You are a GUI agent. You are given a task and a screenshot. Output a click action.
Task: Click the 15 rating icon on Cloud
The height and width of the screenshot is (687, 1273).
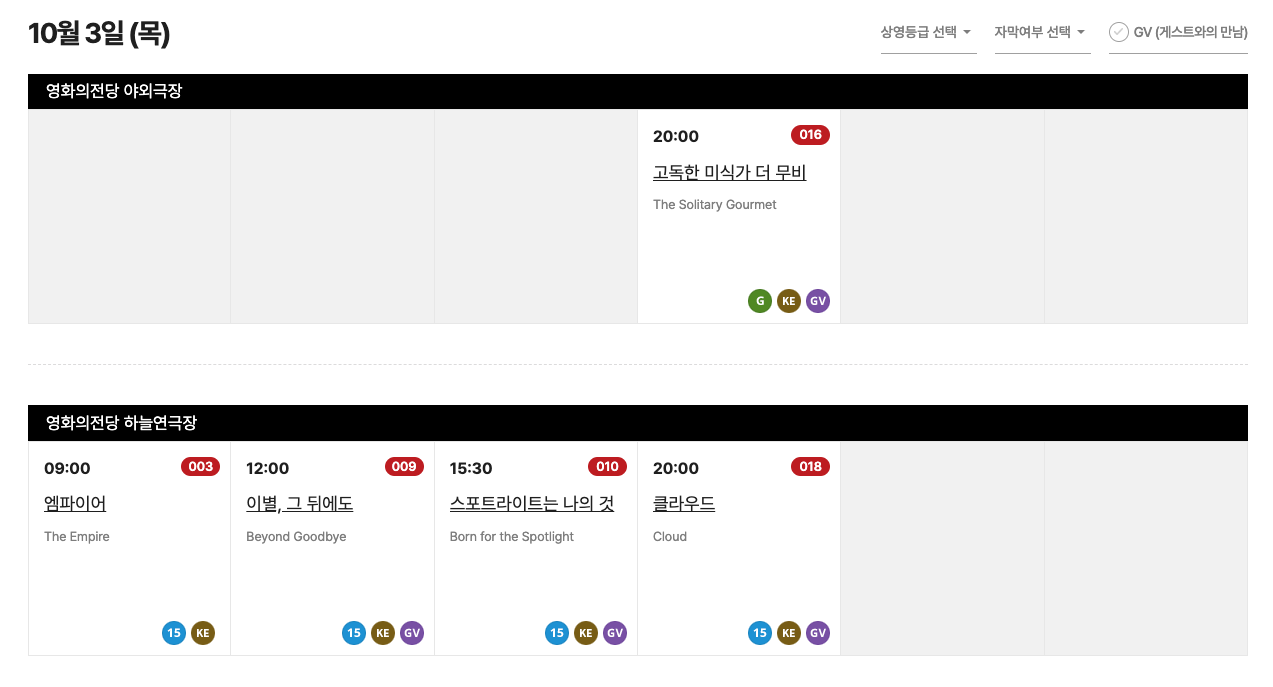pyautogui.click(x=760, y=633)
